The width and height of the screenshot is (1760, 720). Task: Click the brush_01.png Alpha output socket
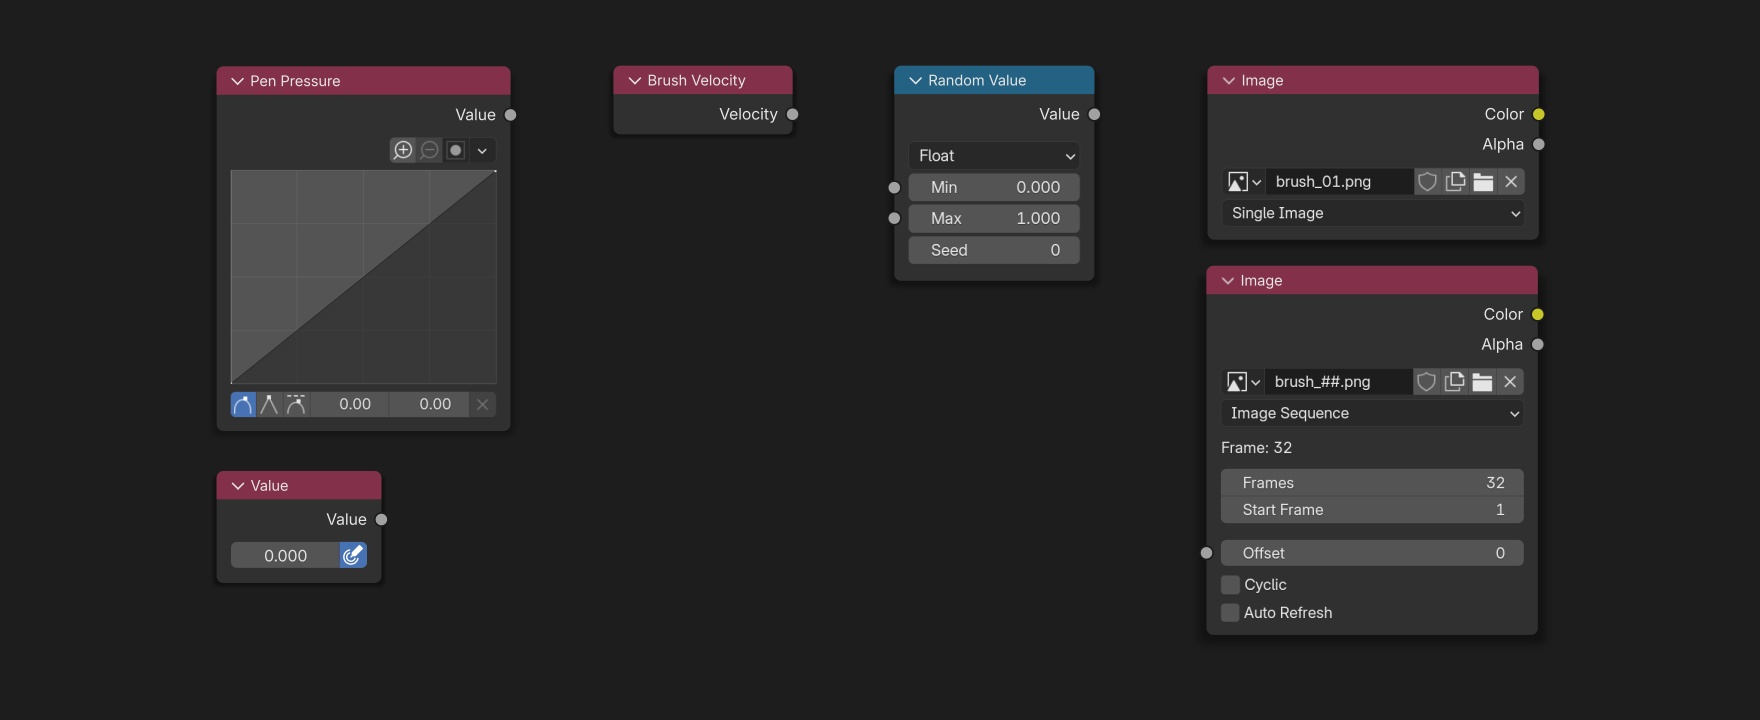click(1539, 144)
